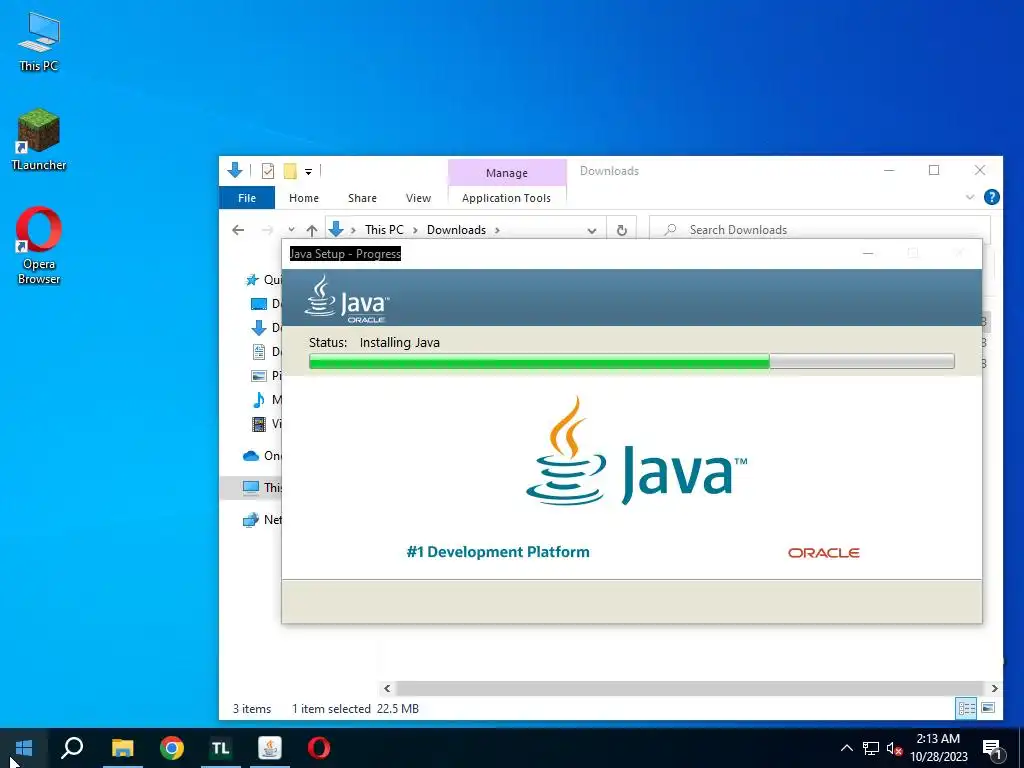This screenshot has height=768, width=1024.
Task: Open Opera from the taskbar
Action: (319, 748)
